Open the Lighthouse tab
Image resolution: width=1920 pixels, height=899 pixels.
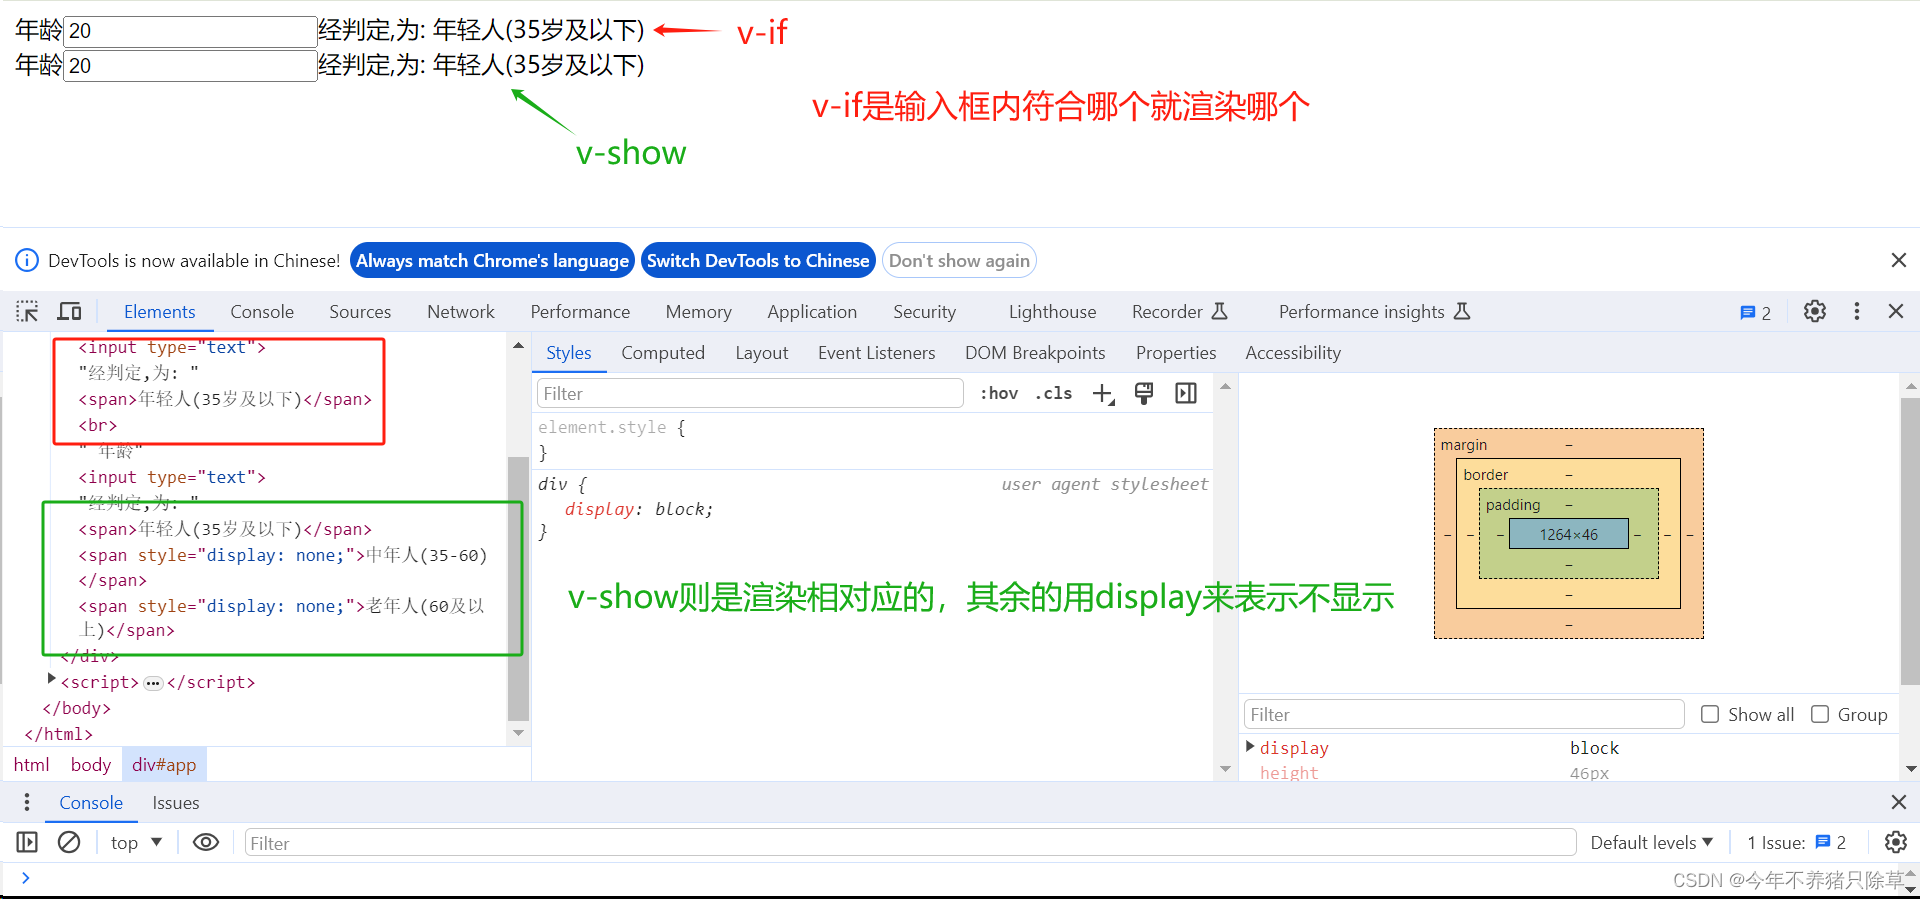click(x=1053, y=312)
